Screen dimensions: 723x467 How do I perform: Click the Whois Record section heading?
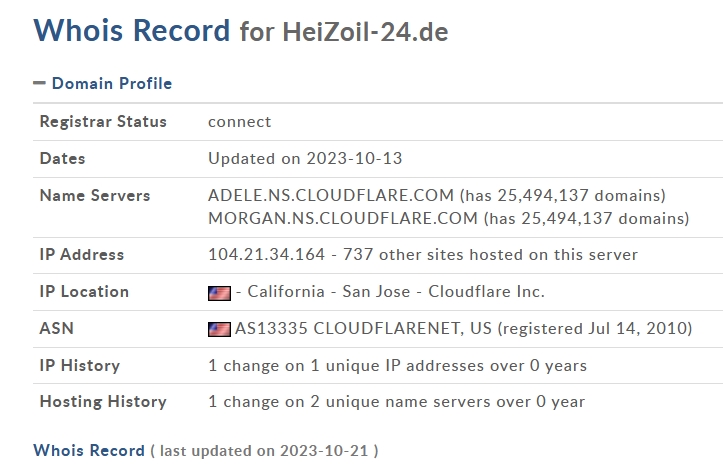(89, 450)
